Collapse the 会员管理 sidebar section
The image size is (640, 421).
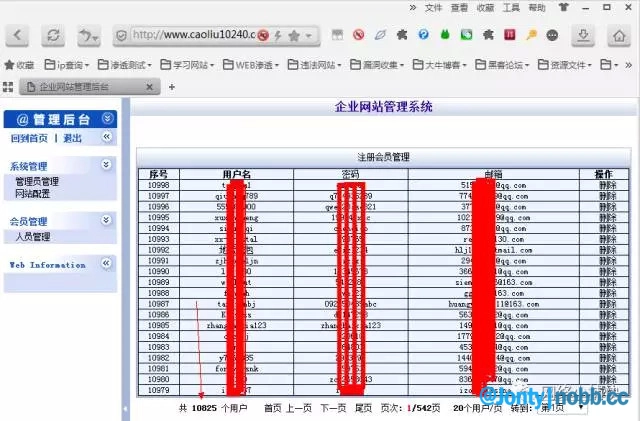pos(107,220)
